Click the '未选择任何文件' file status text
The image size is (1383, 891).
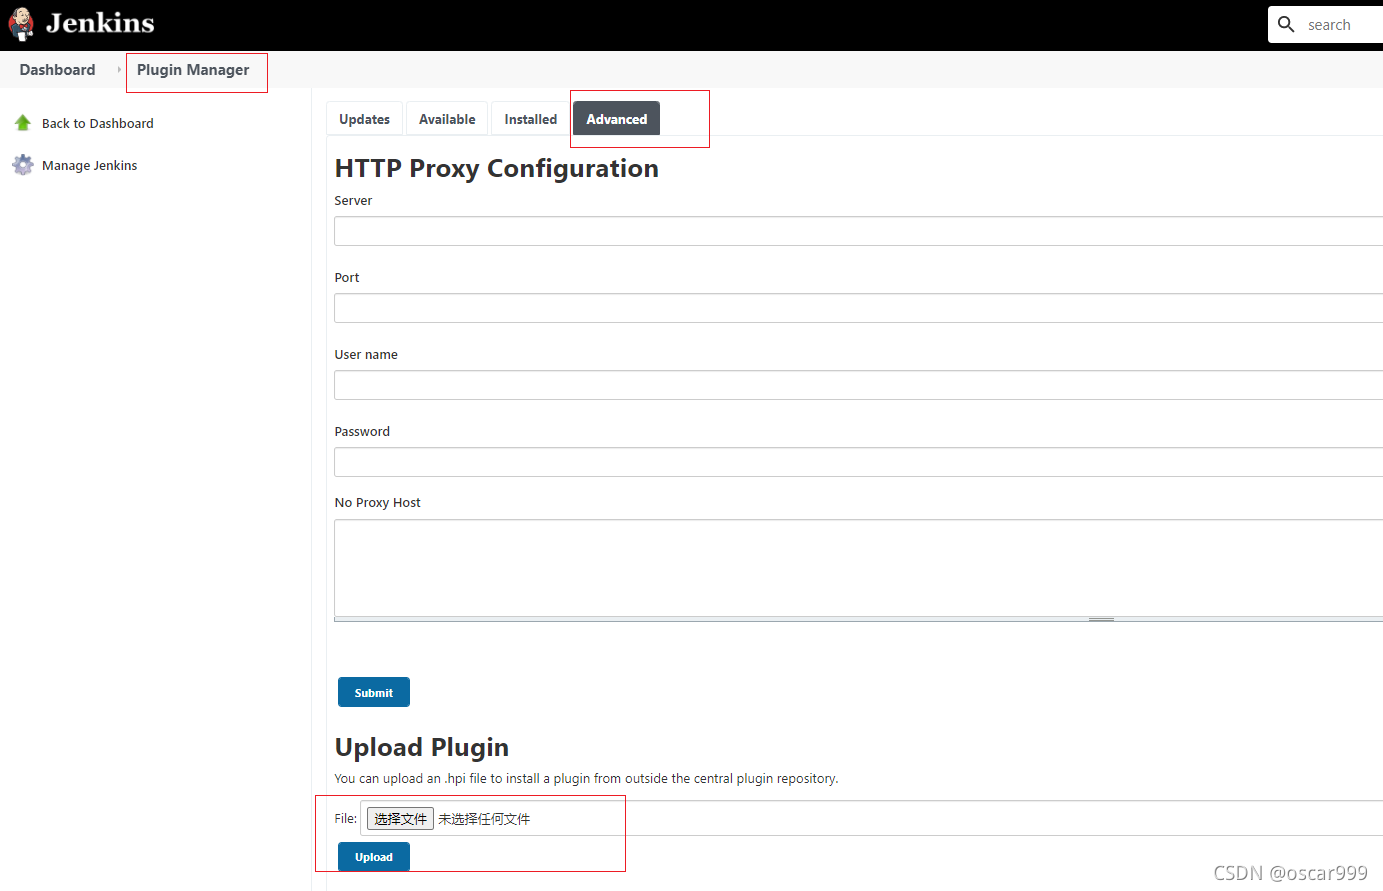pyautogui.click(x=484, y=819)
